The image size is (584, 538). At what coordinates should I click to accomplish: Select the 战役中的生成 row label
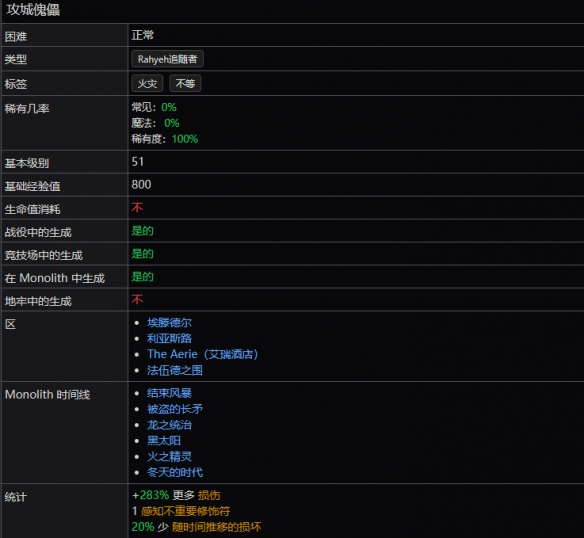click(38, 232)
